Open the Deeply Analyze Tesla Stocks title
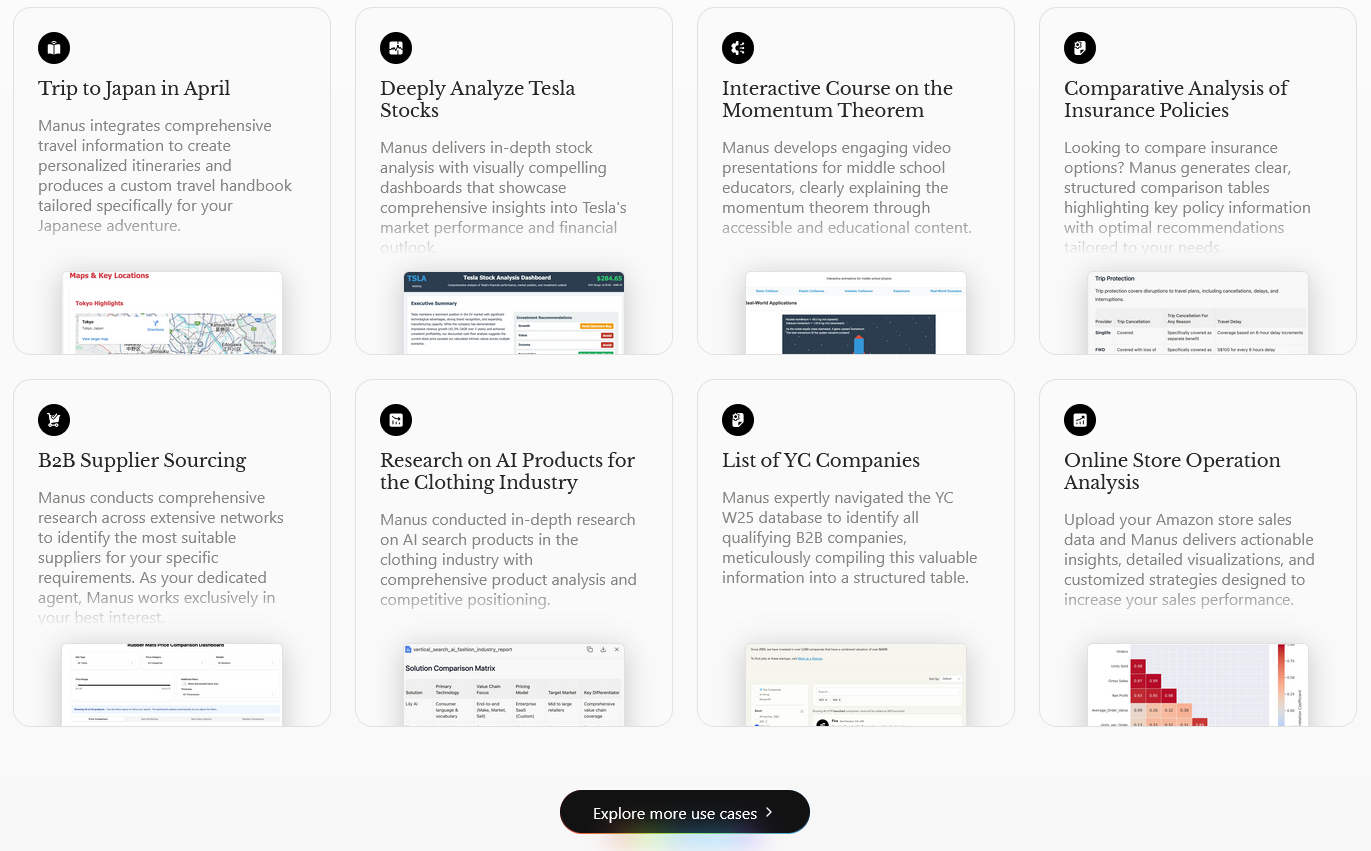The image size is (1371, 851). (x=477, y=99)
